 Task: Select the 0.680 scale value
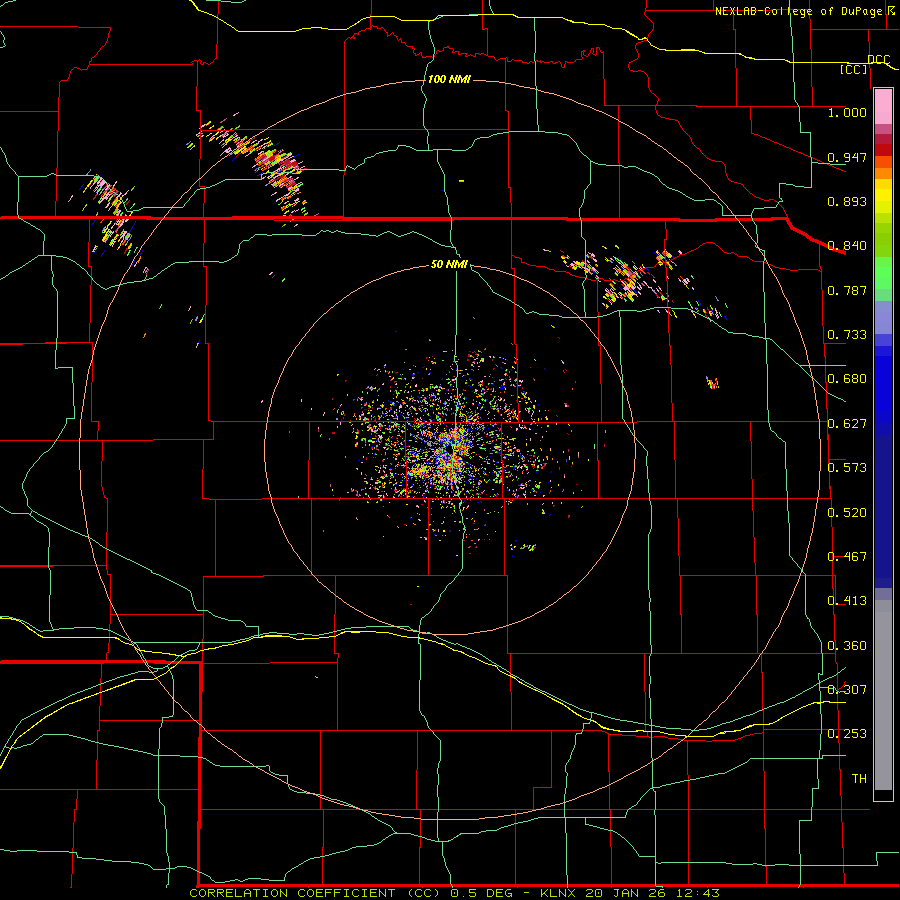847,379
